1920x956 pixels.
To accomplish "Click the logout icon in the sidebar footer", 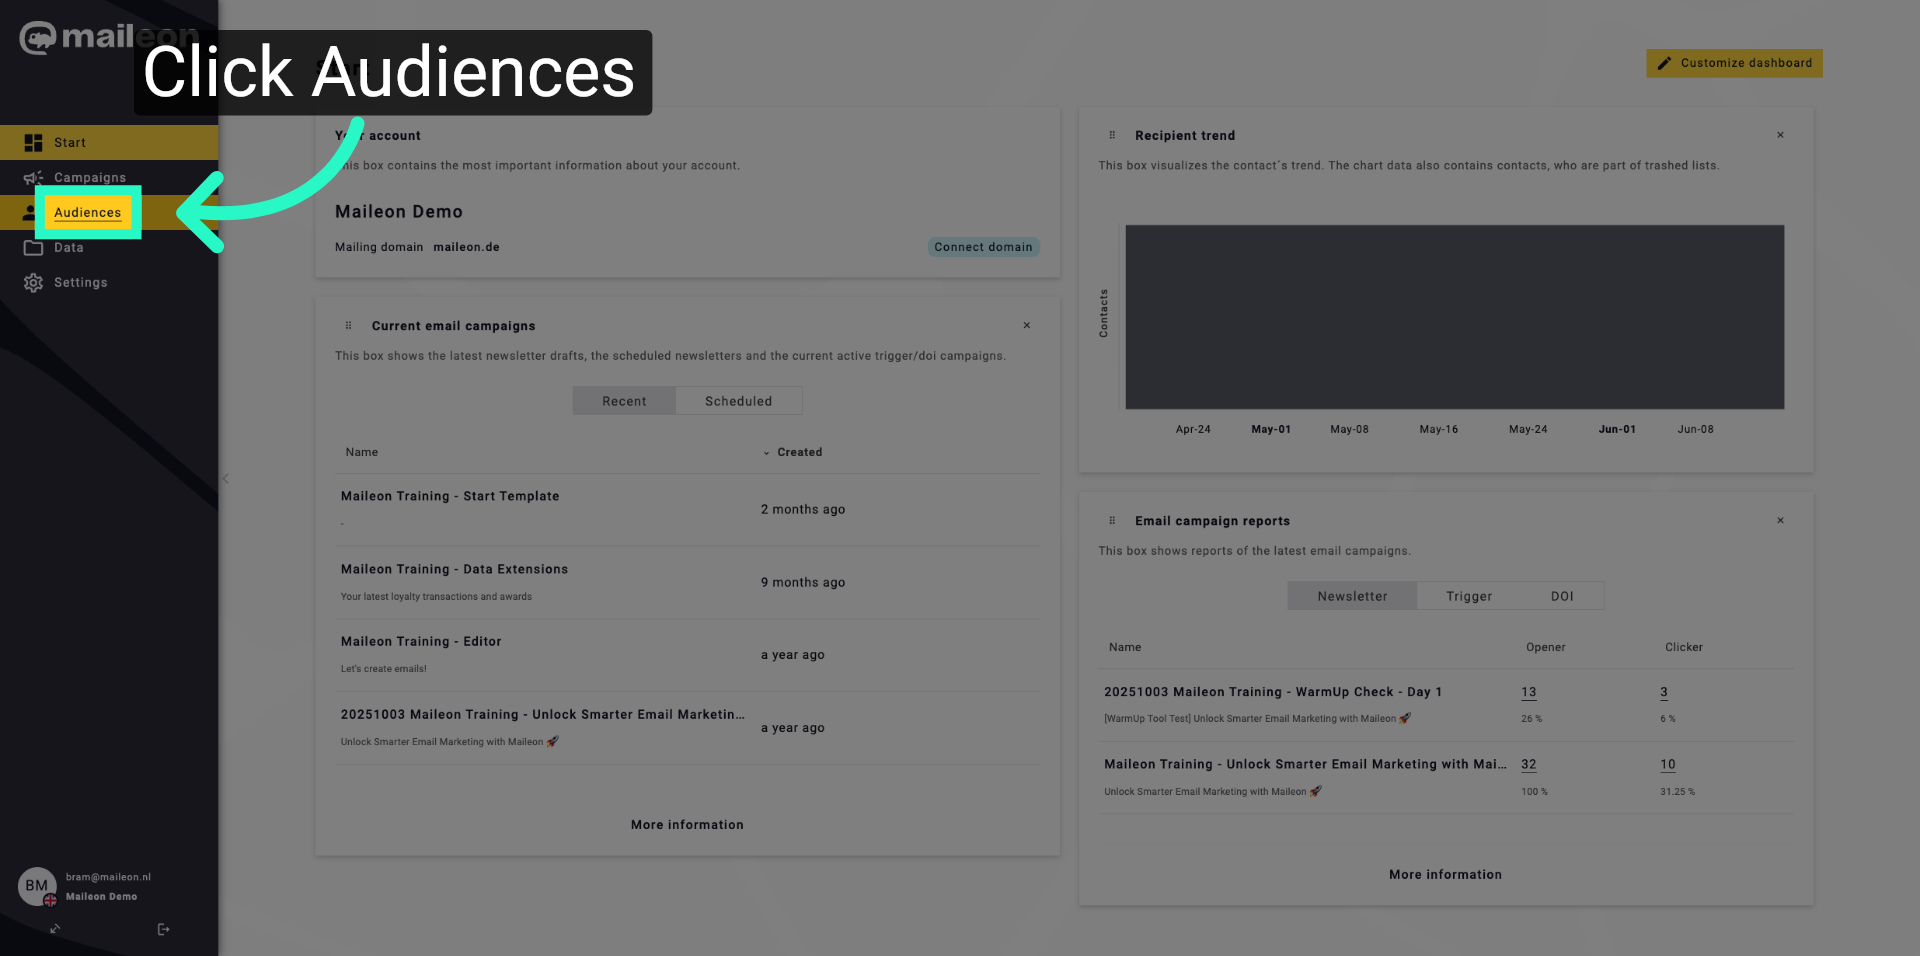I will (163, 929).
